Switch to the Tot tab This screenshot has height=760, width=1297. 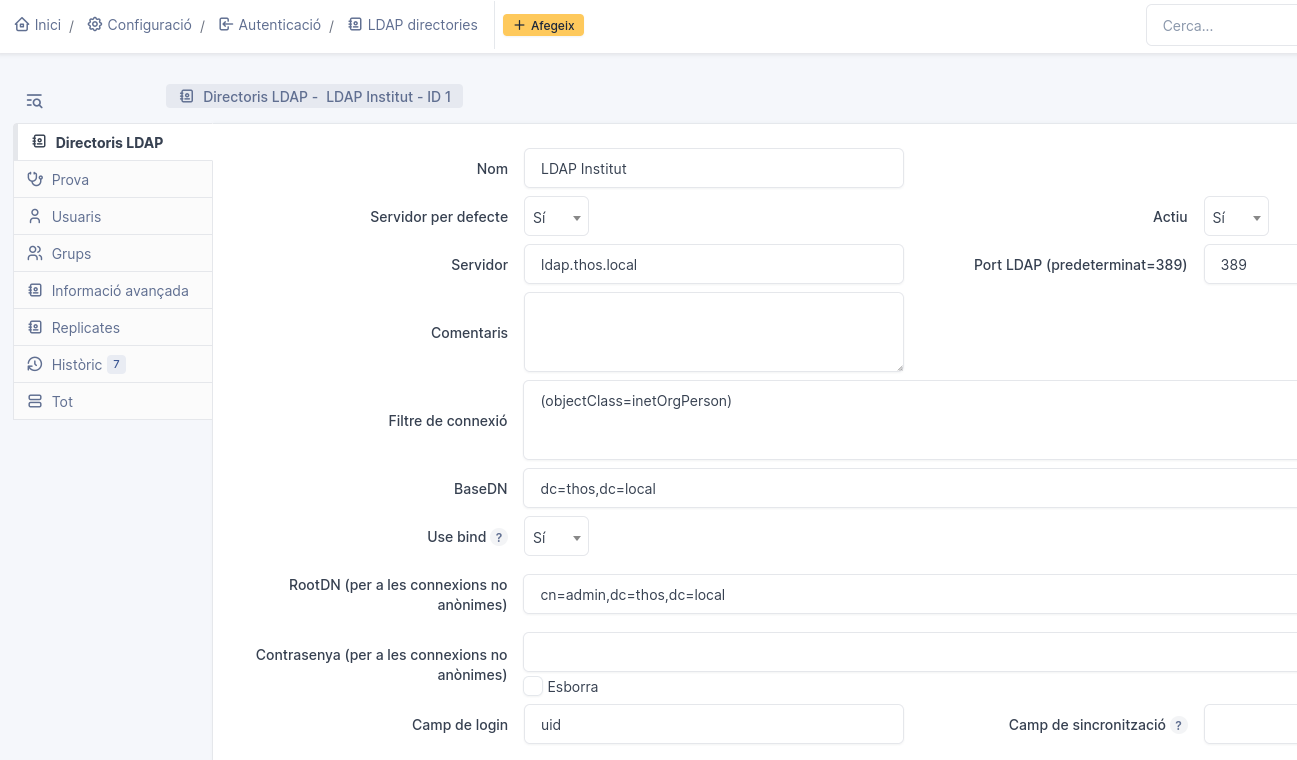(x=113, y=402)
